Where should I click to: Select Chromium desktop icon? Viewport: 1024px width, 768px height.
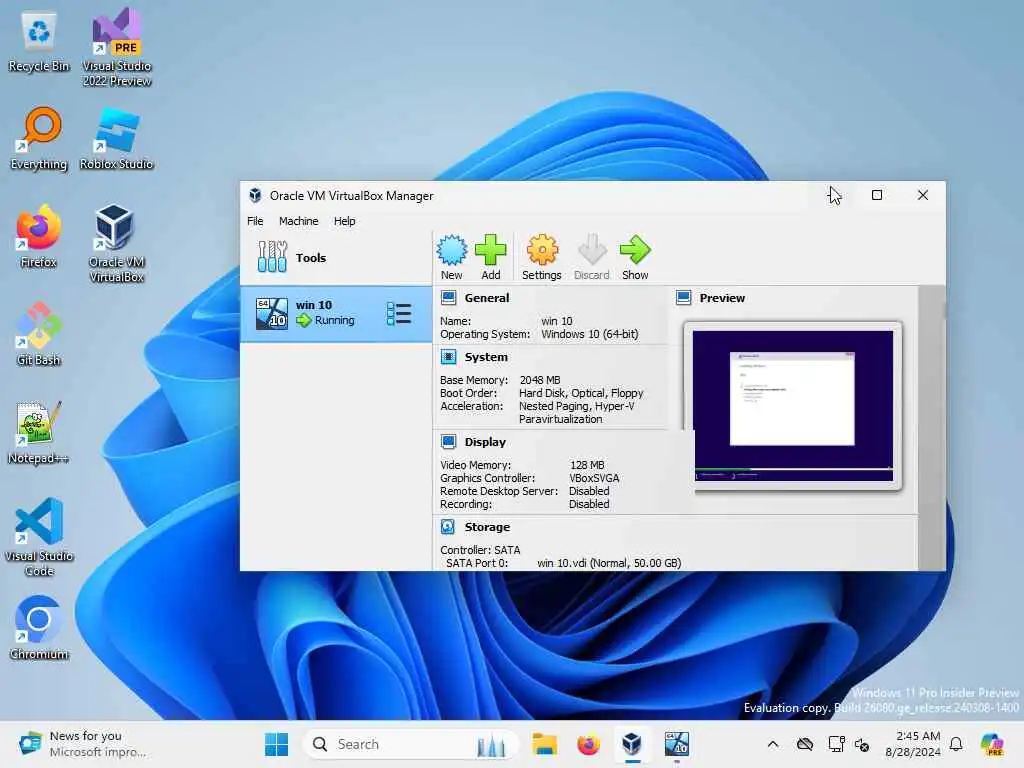click(x=39, y=628)
